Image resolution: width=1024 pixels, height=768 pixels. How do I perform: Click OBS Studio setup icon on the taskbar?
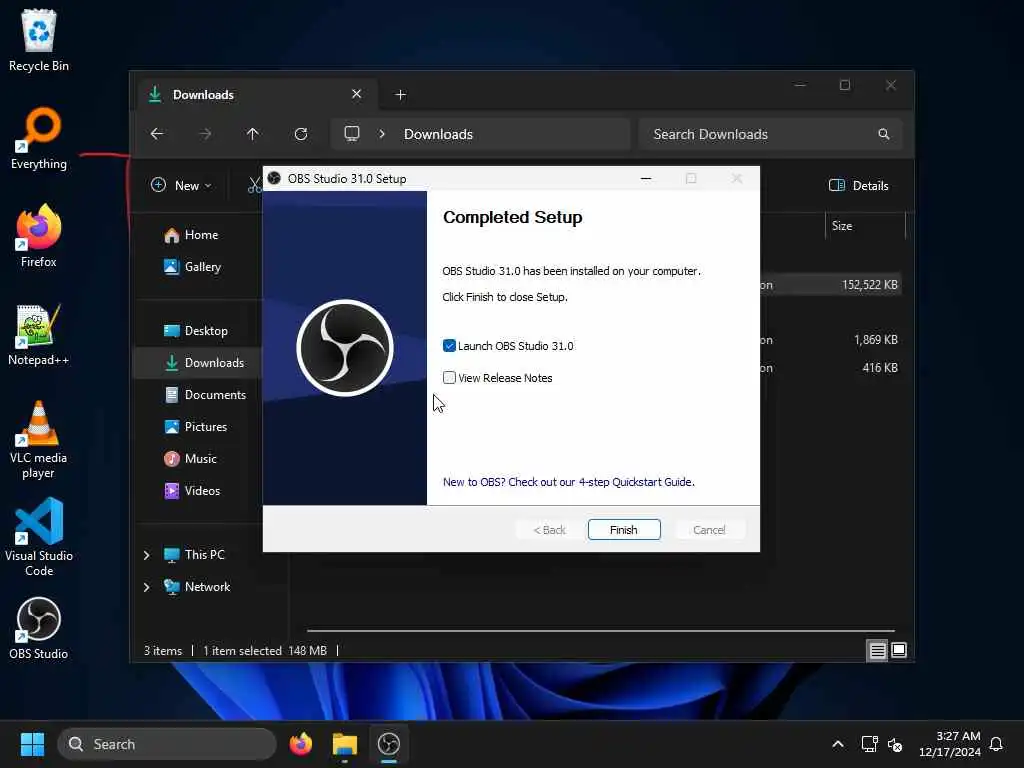[389, 744]
